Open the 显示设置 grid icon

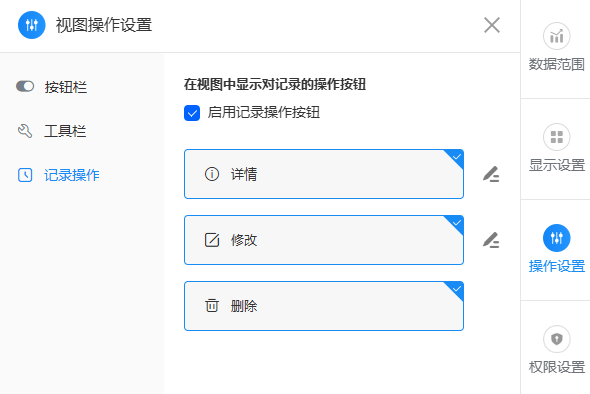tap(557, 137)
